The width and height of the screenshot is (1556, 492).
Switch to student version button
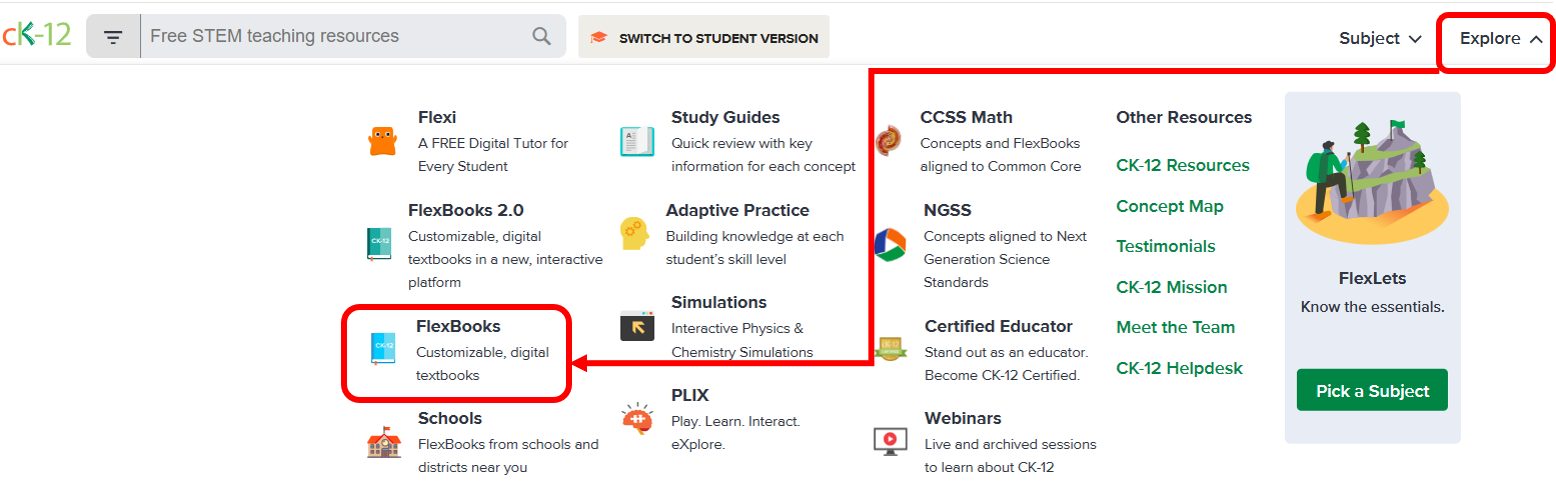pos(704,37)
